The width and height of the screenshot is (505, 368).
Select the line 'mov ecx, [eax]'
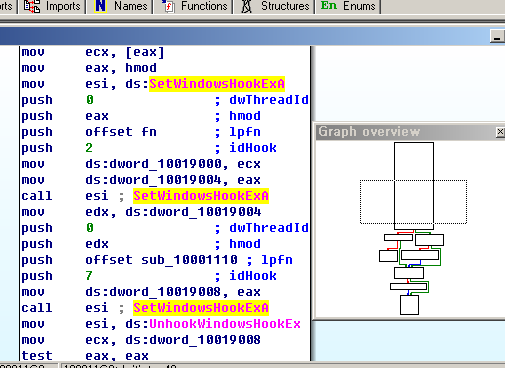coord(93,52)
